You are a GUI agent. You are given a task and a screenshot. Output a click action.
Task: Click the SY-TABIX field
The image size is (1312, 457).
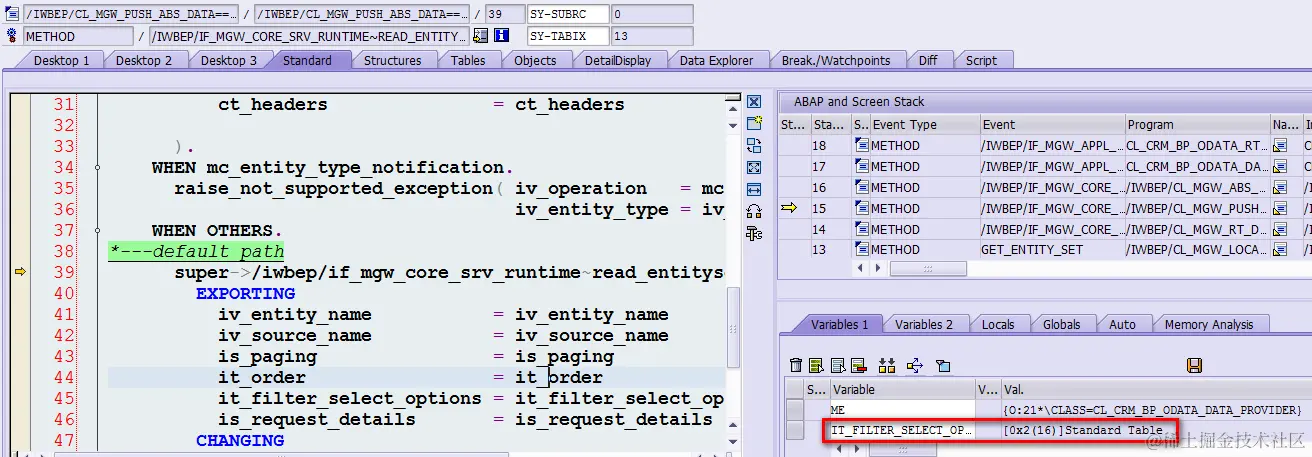[568, 36]
